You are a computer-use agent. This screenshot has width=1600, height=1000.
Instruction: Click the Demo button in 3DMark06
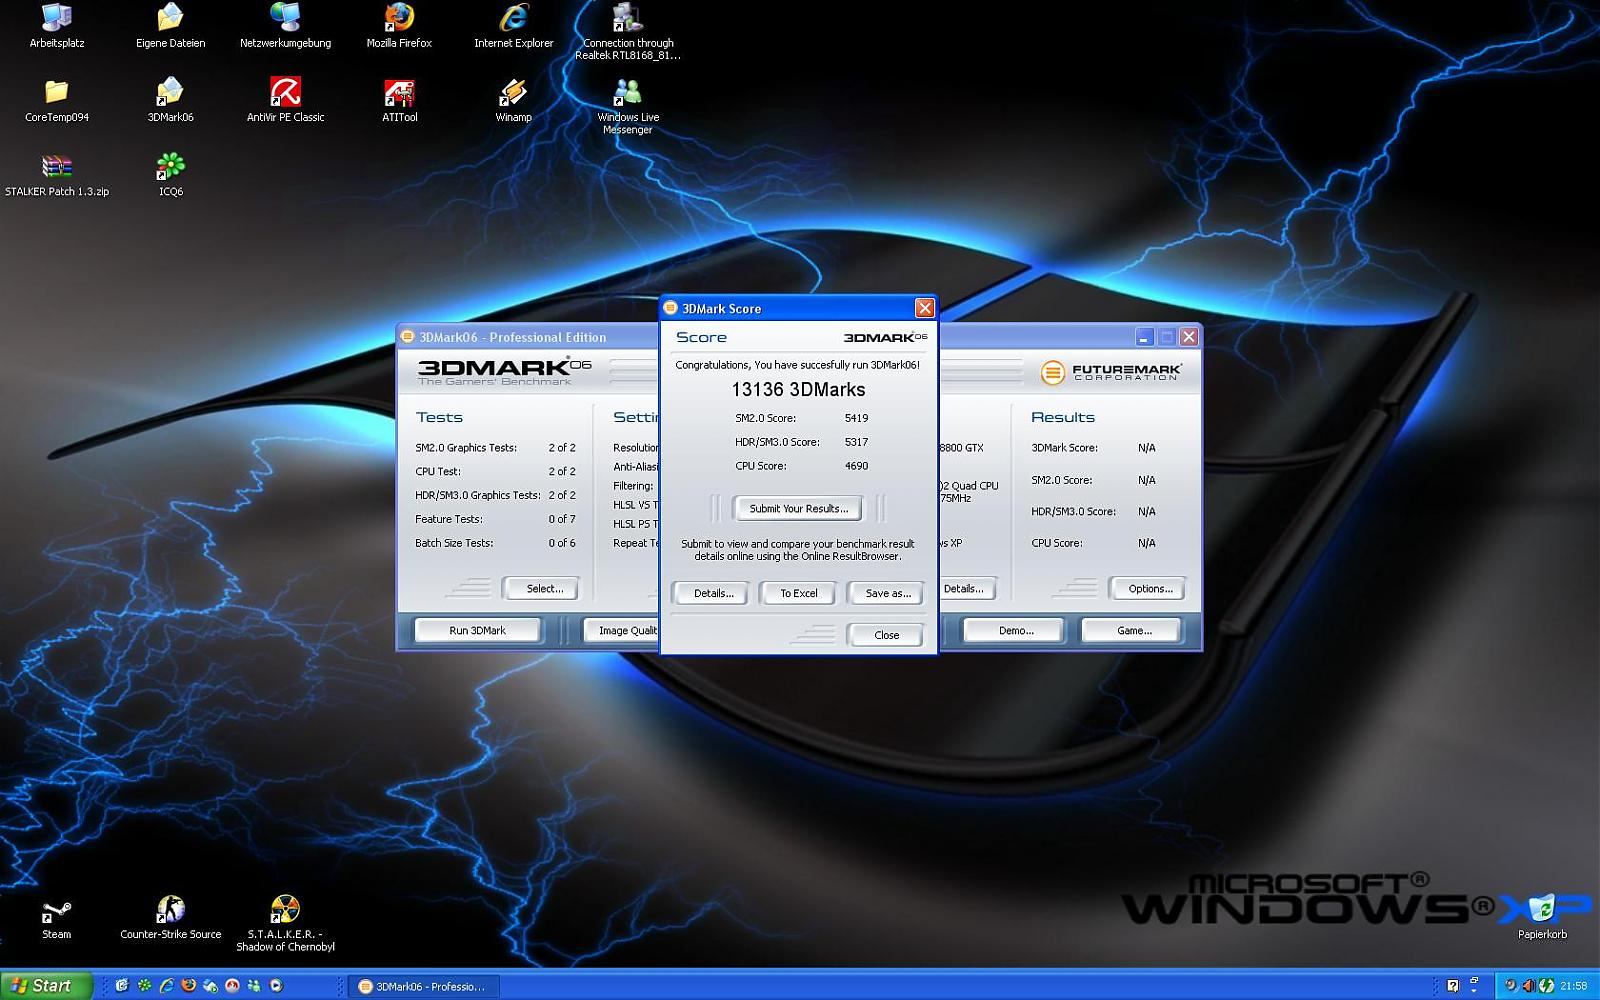pos(1015,630)
